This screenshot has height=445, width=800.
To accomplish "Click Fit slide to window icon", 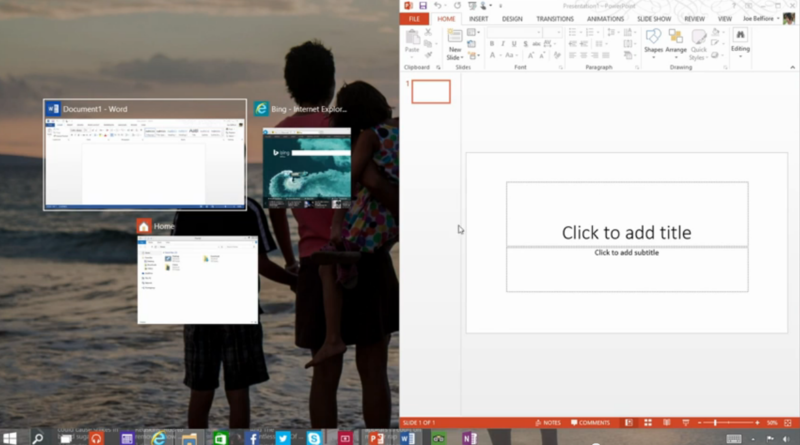I will click(x=788, y=423).
